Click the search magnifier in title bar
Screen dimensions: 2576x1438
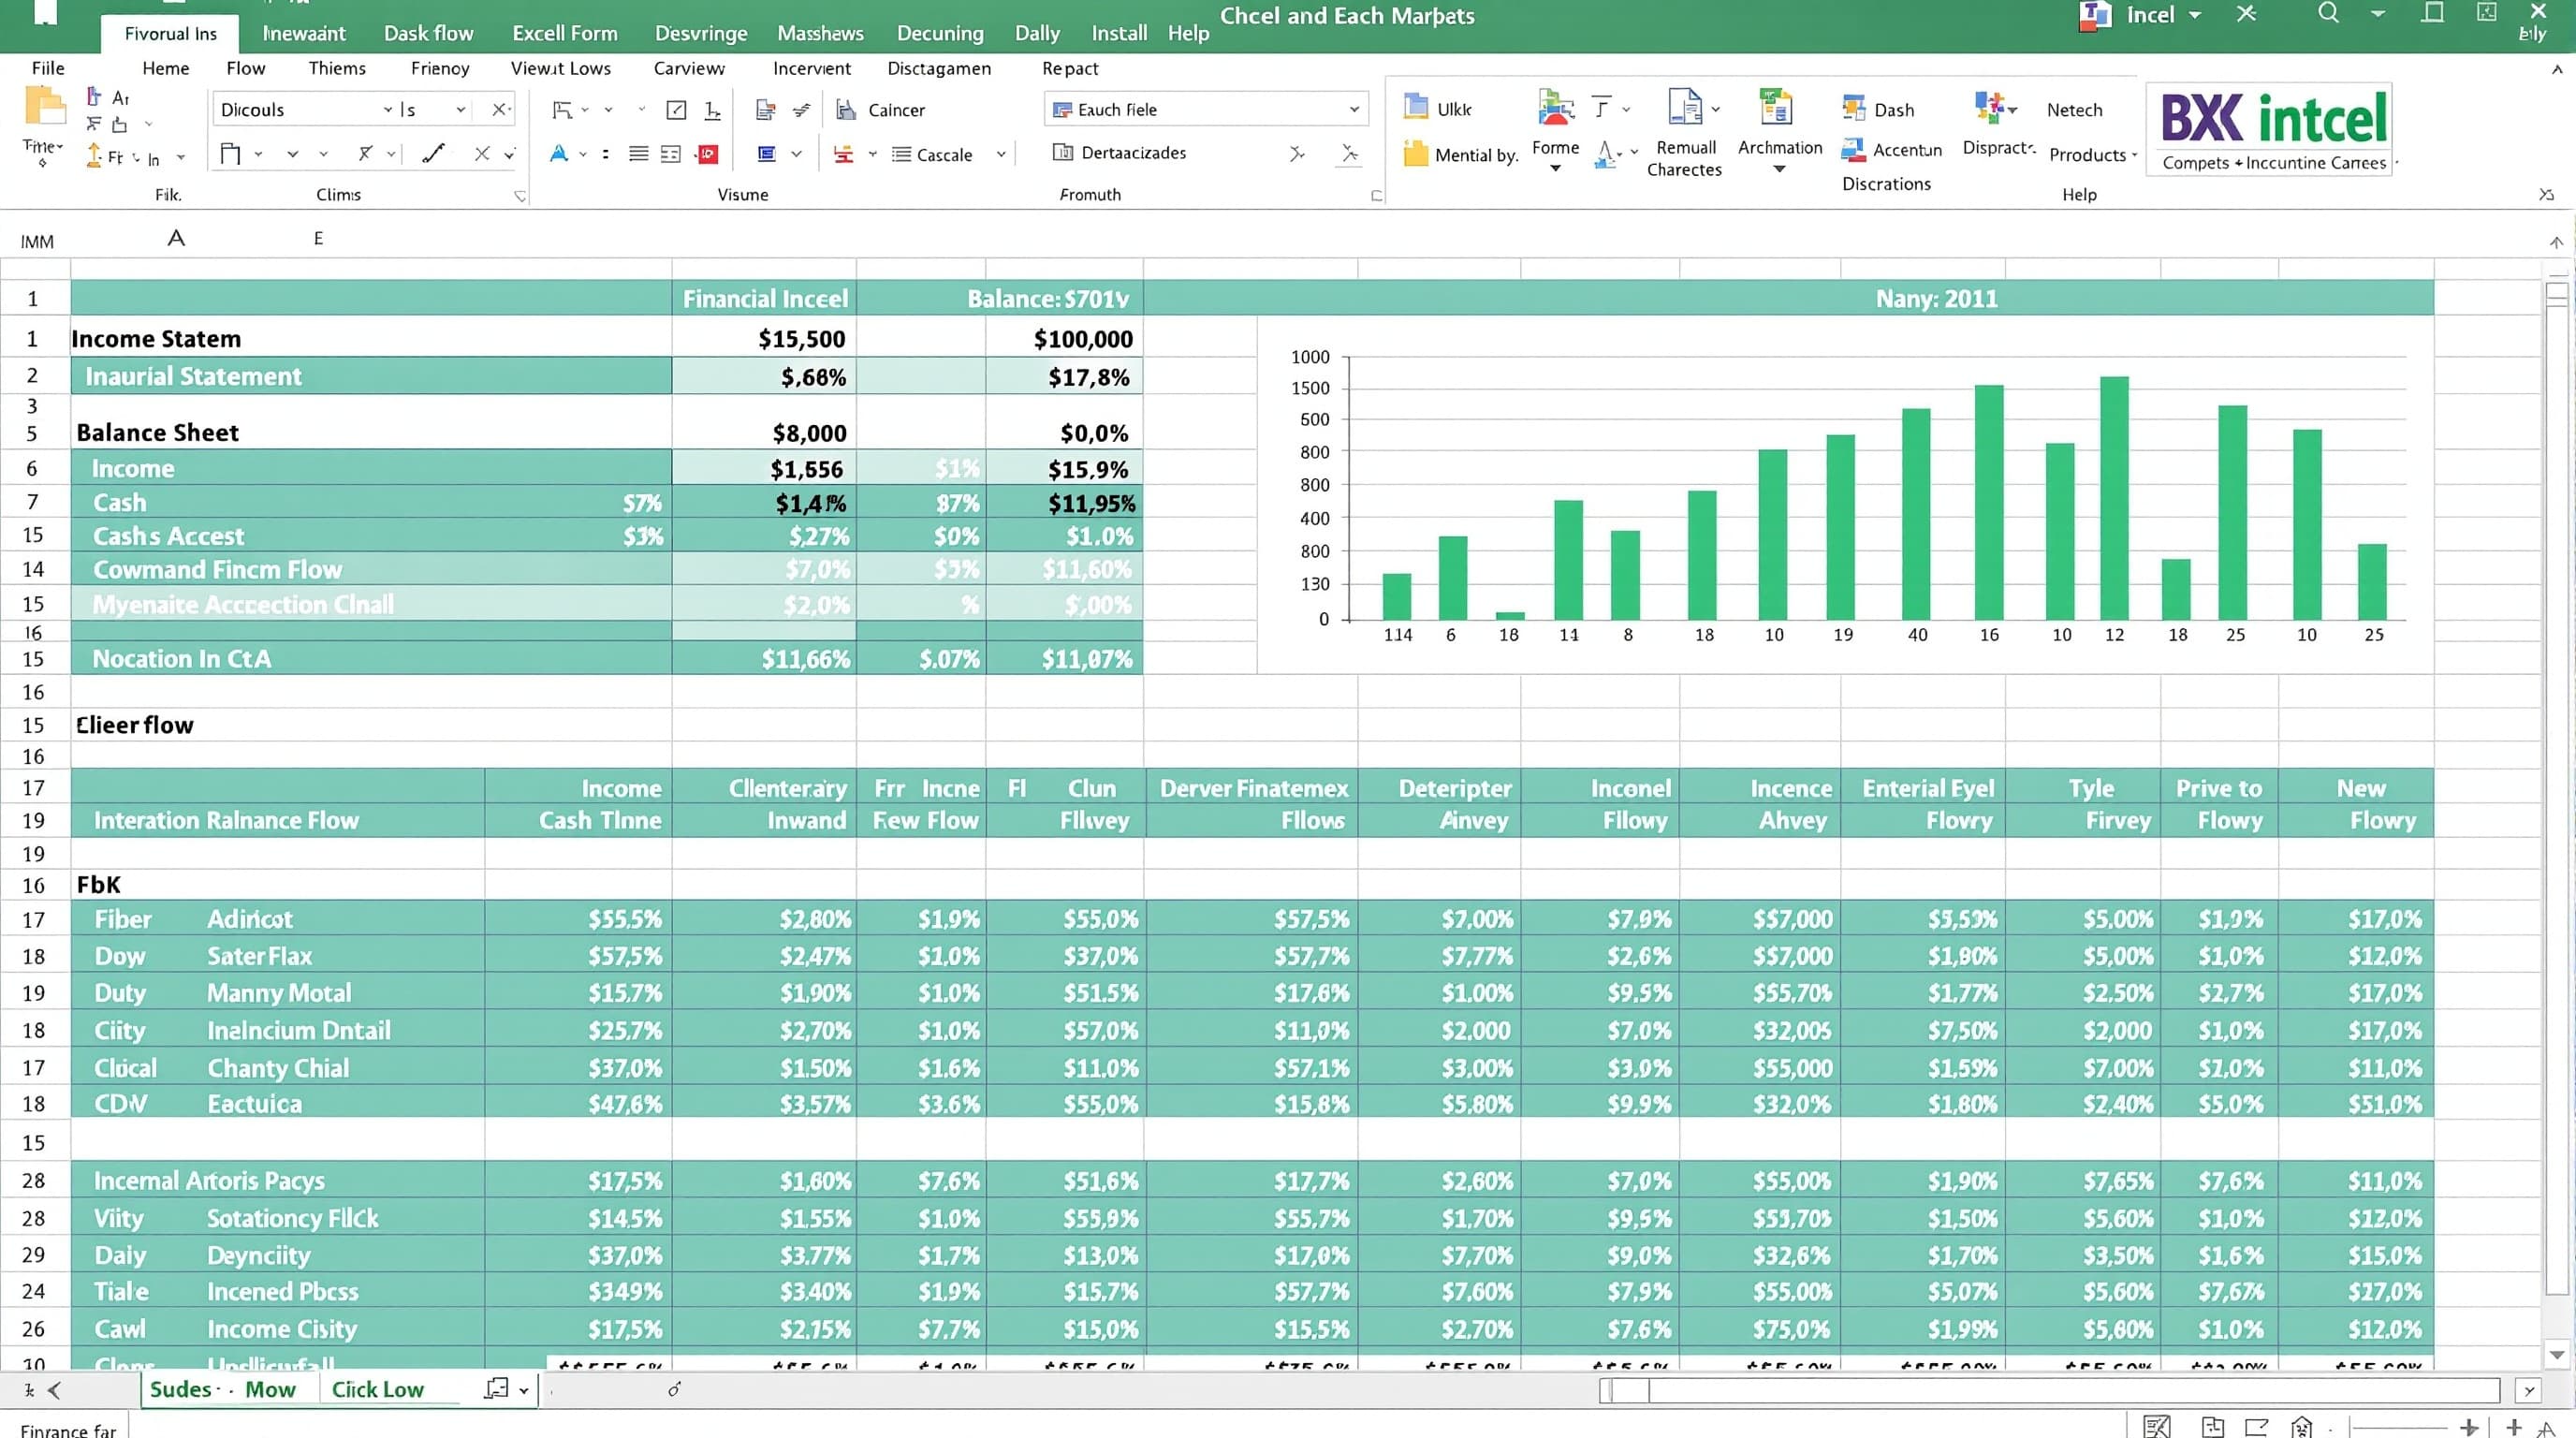[2328, 13]
